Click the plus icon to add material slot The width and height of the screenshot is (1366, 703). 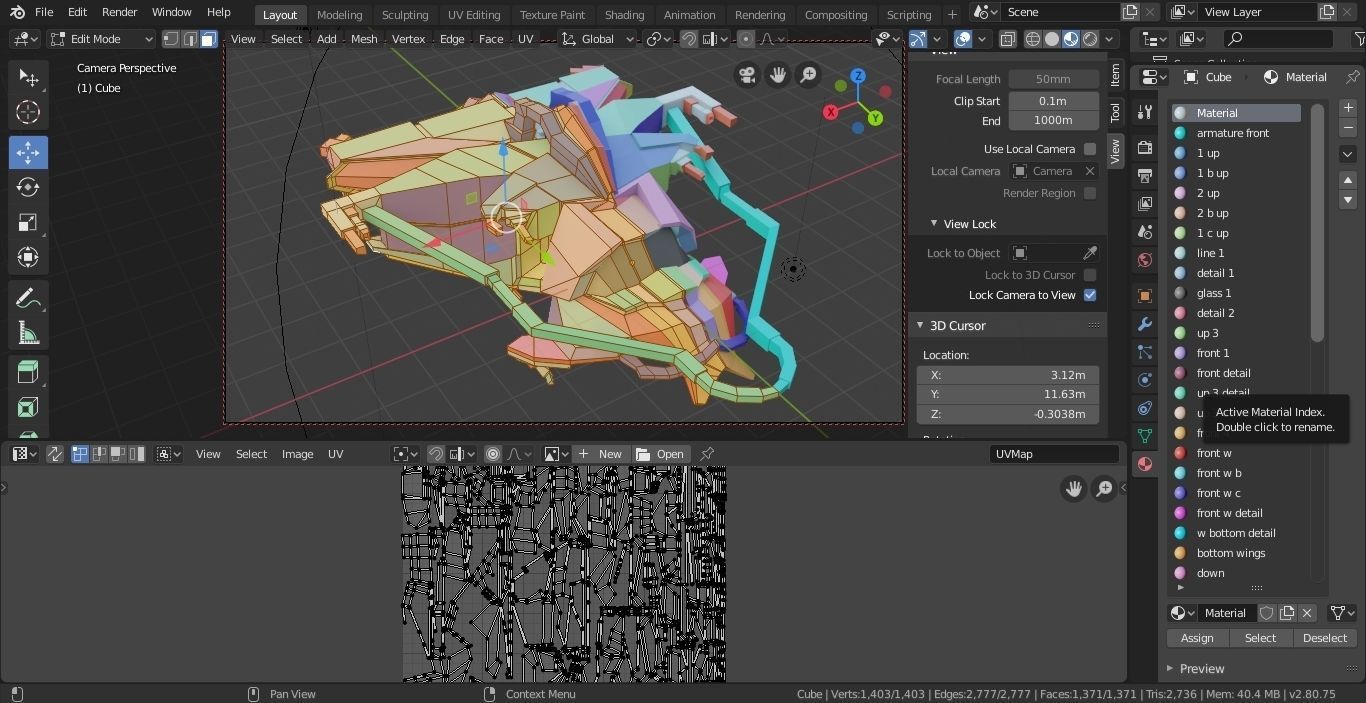[x=1348, y=108]
